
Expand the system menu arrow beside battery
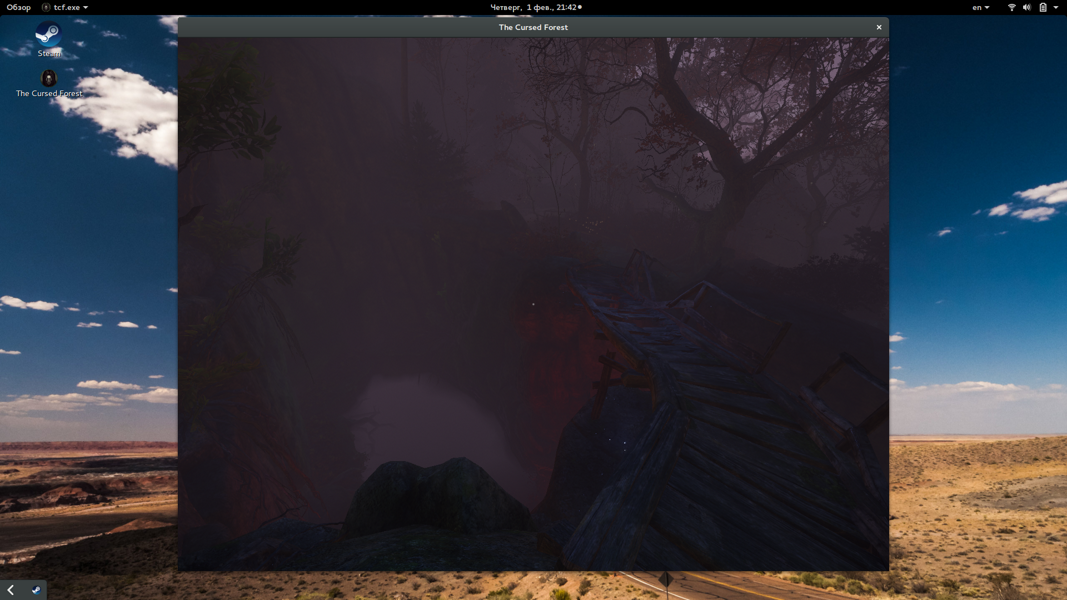(x=1055, y=7)
